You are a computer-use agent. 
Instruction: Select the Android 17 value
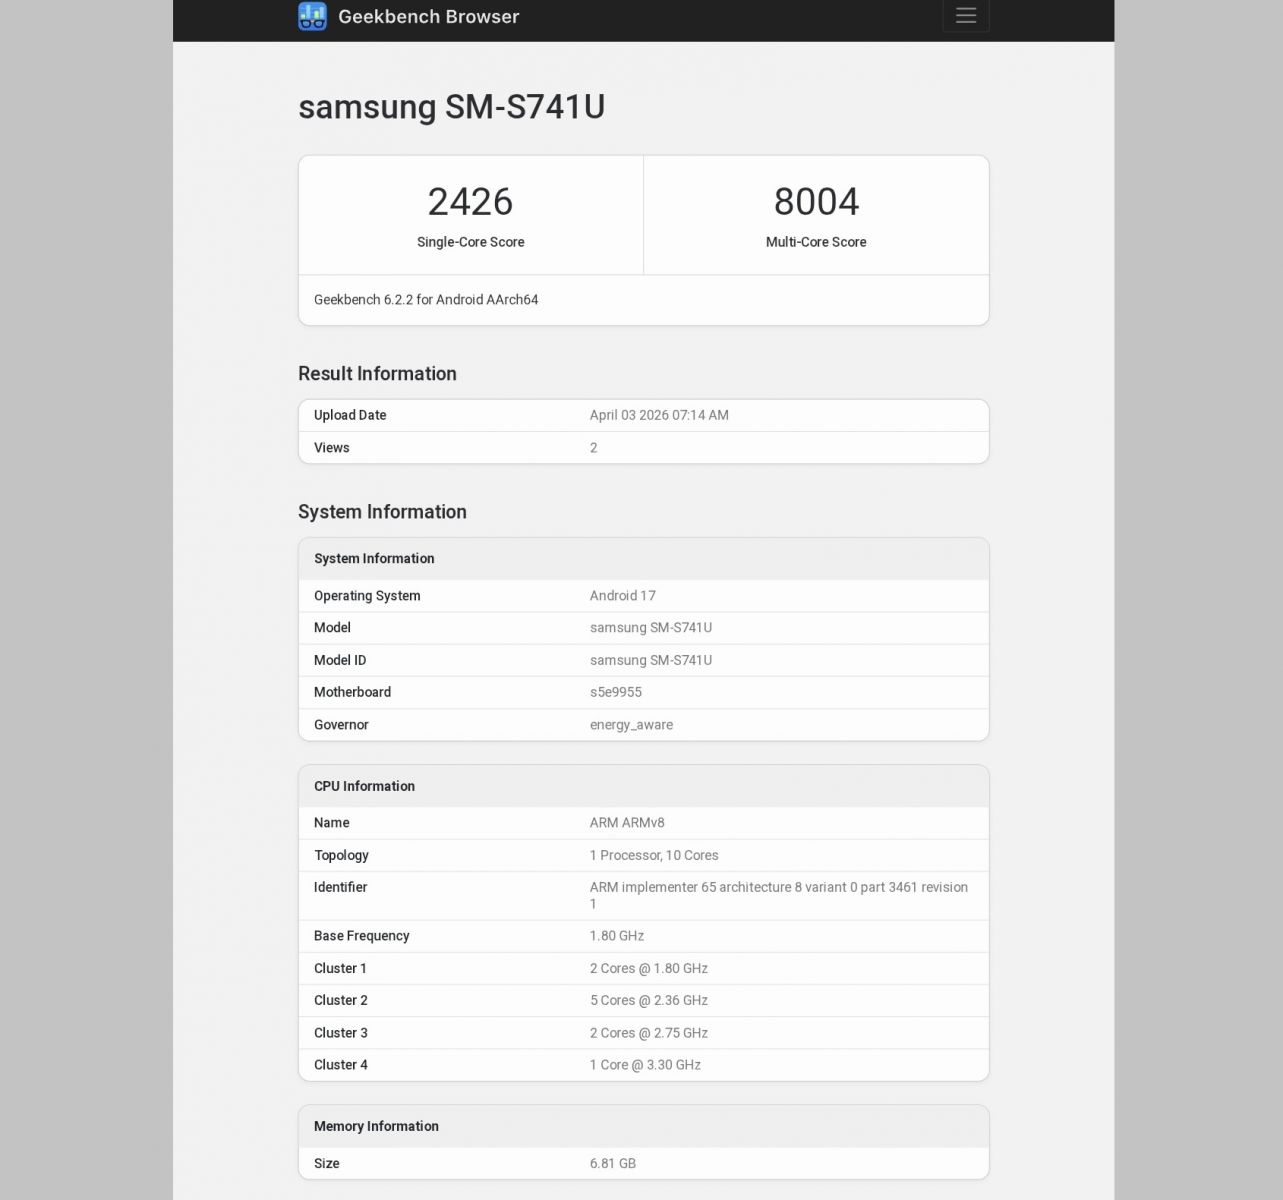pyautogui.click(x=622, y=596)
